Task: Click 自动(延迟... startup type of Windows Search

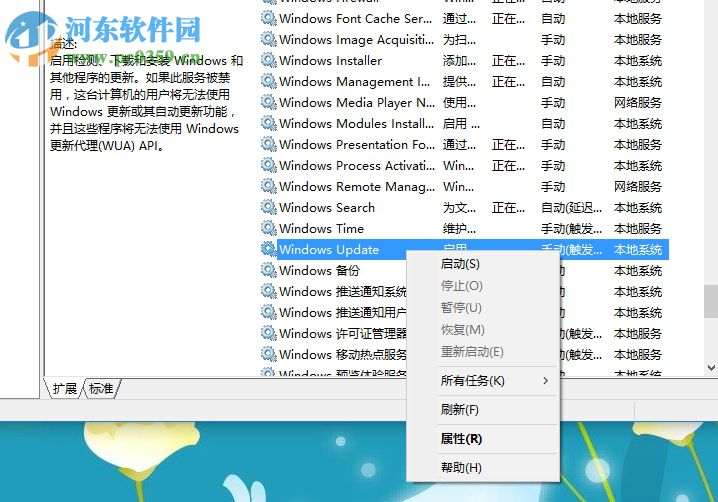Action: [571, 208]
